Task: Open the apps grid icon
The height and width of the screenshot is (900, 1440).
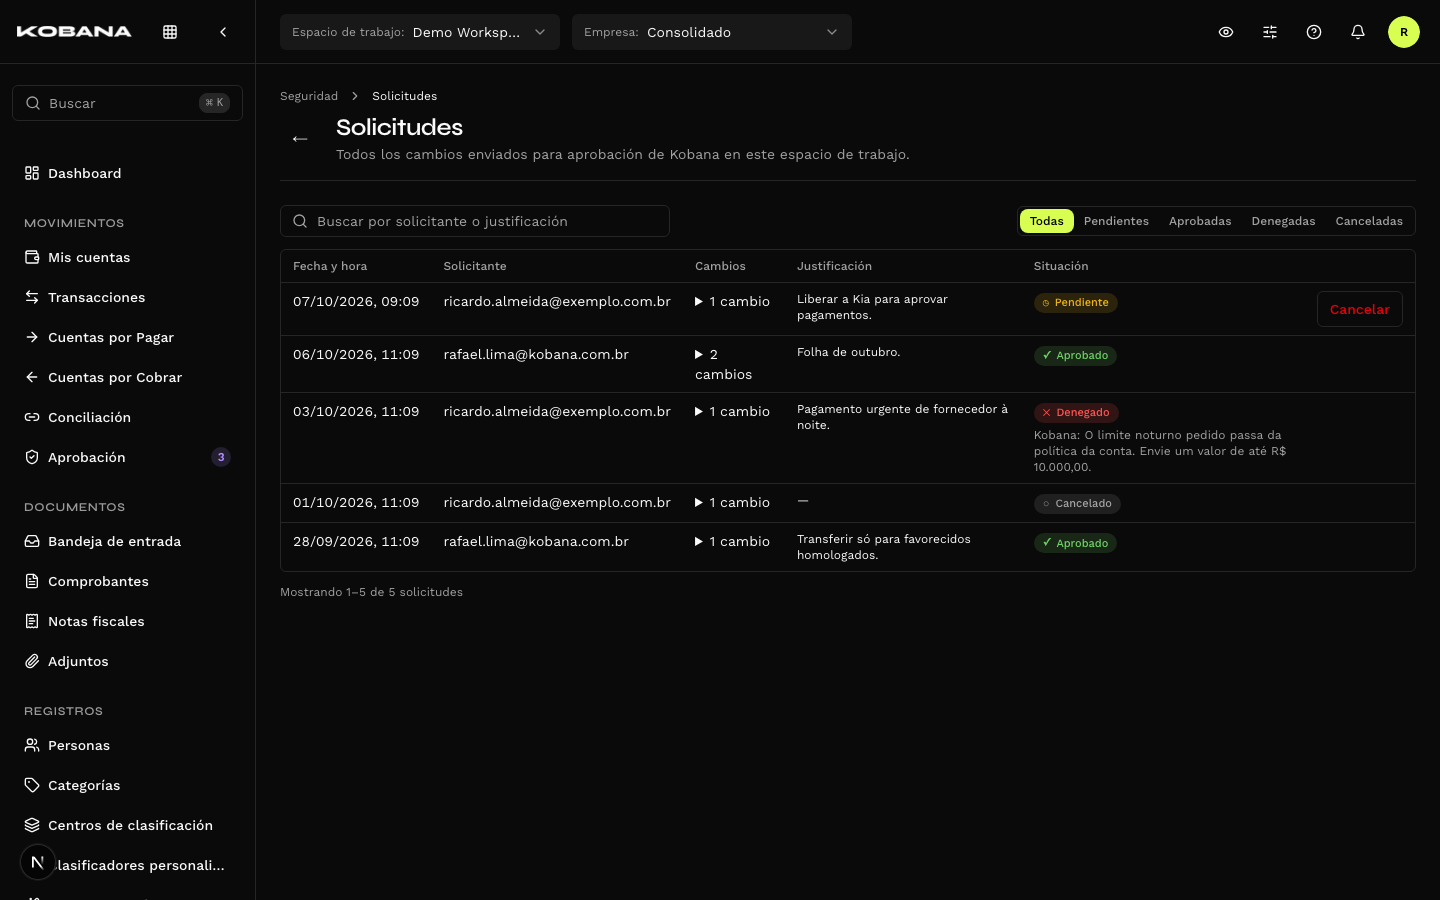Action: [x=170, y=32]
